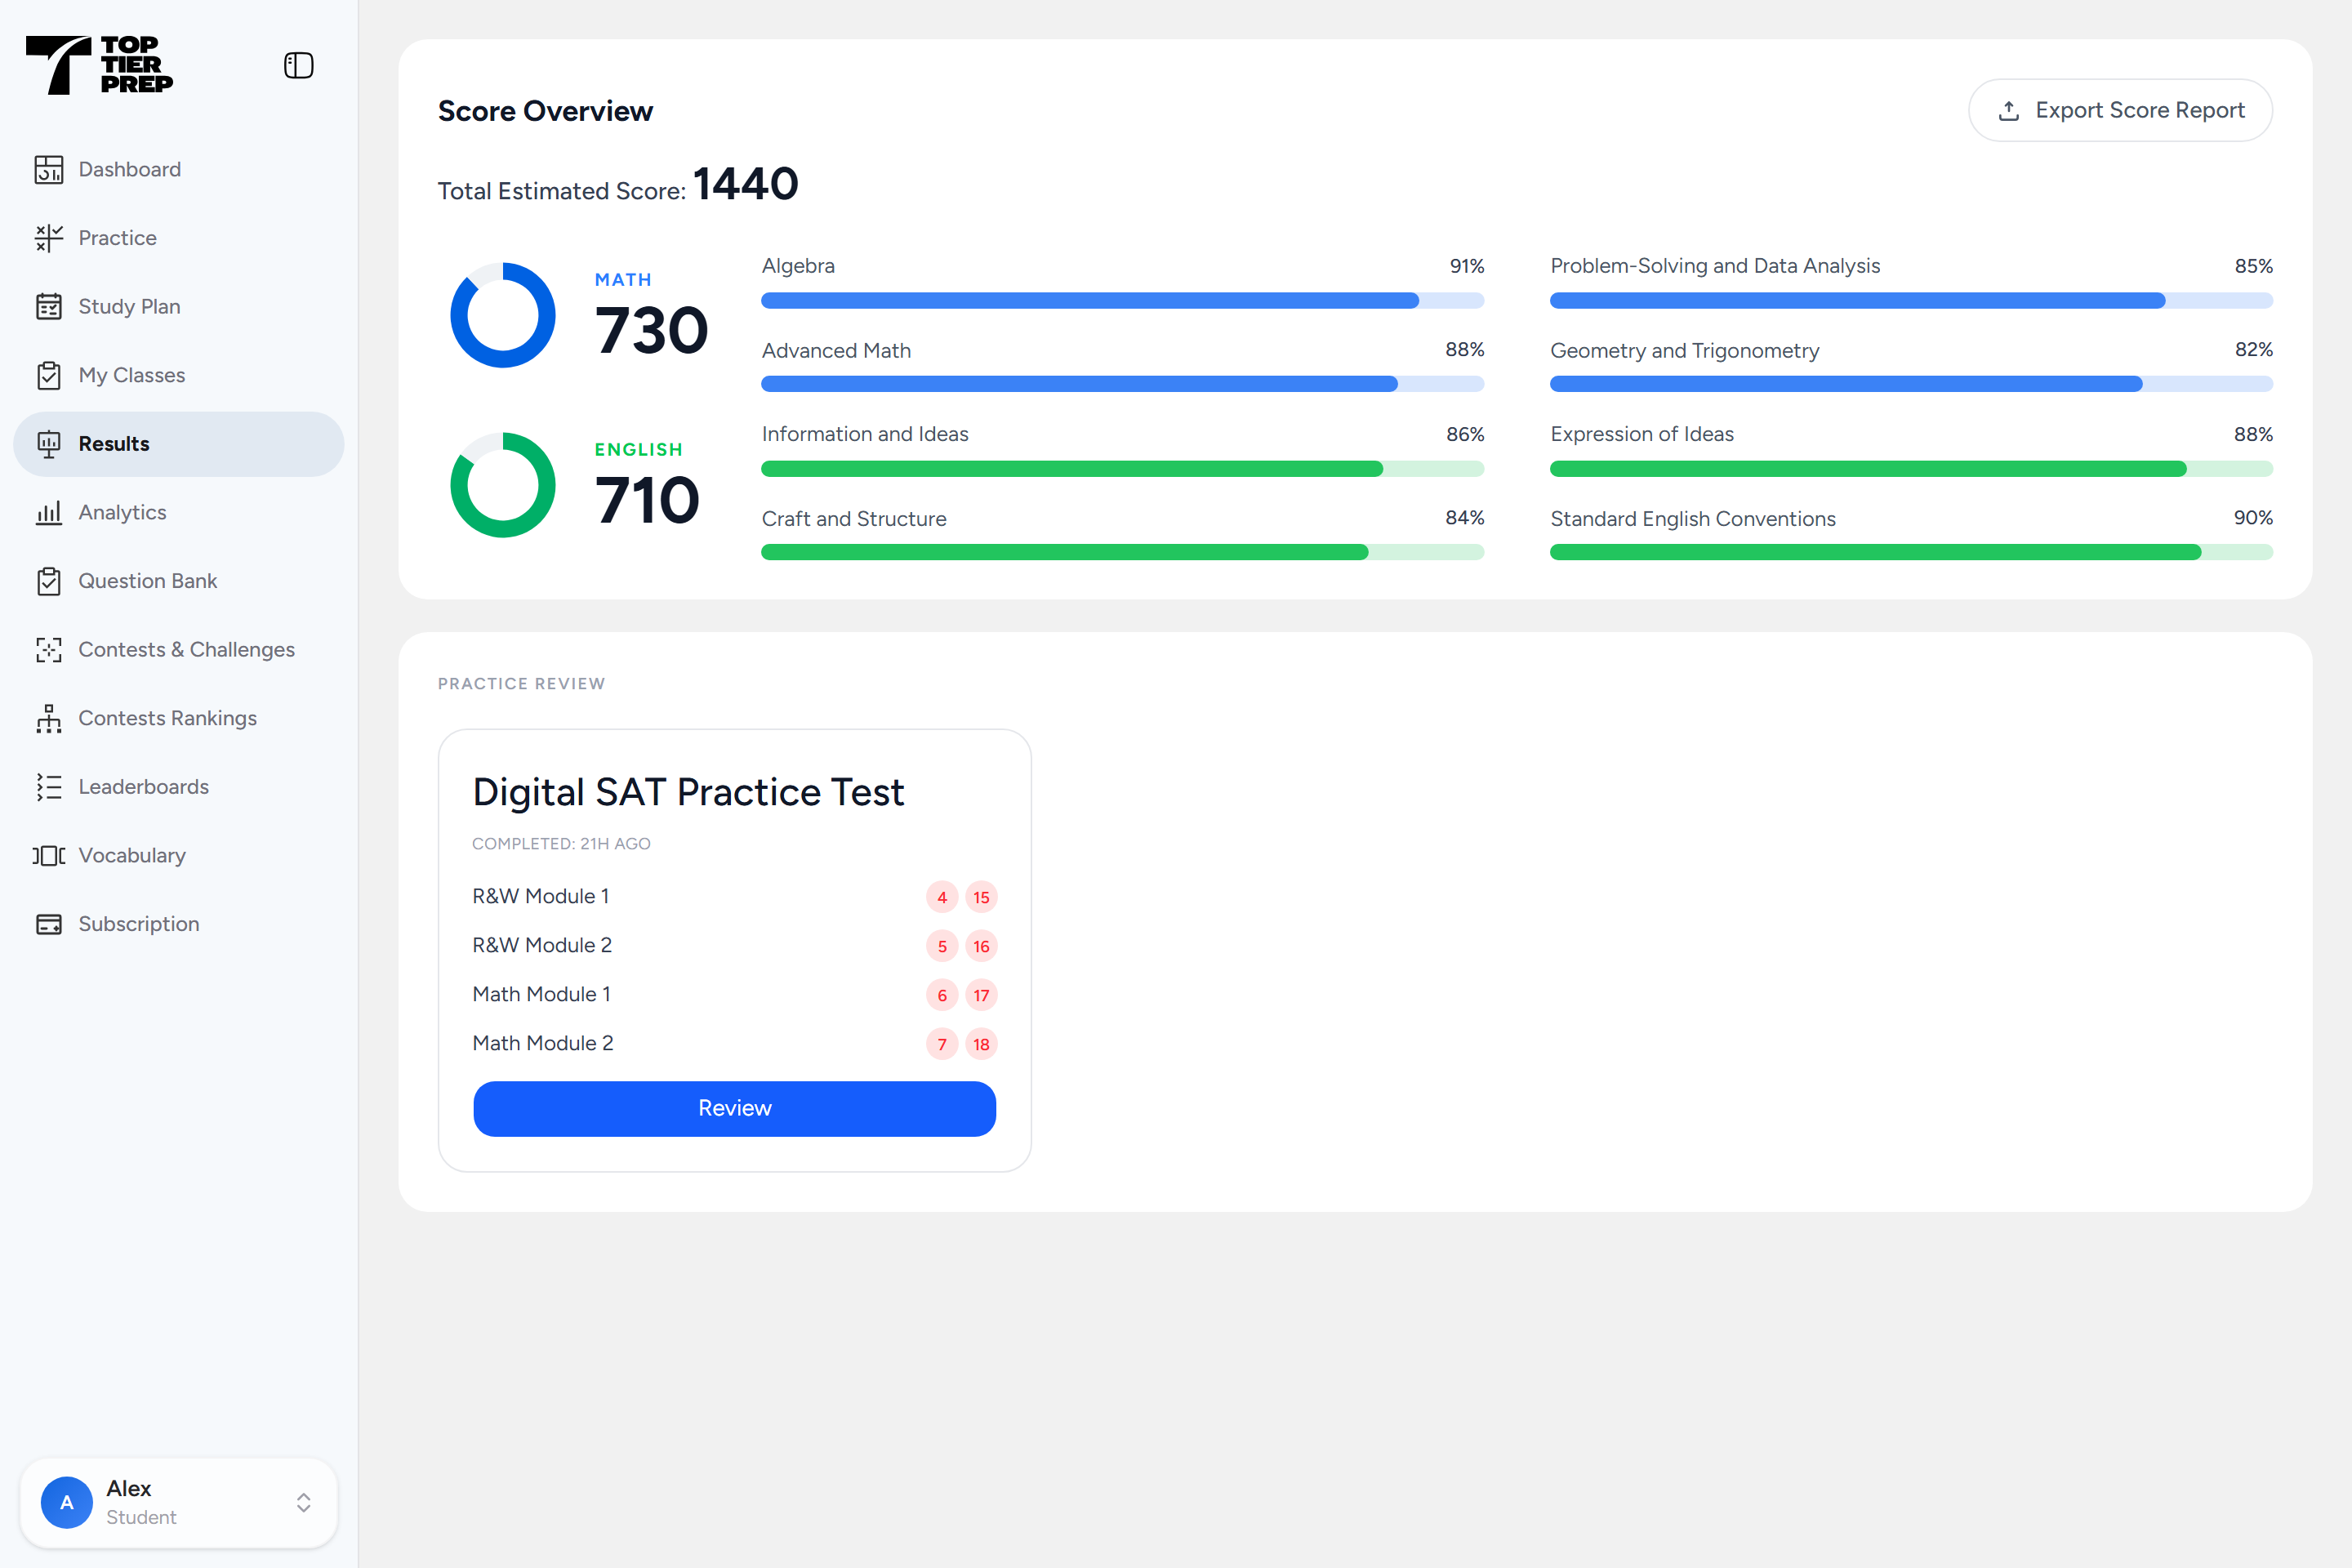Click the Subscription card icon
Image resolution: width=2352 pixels, height=1568 pixels.
49,924
